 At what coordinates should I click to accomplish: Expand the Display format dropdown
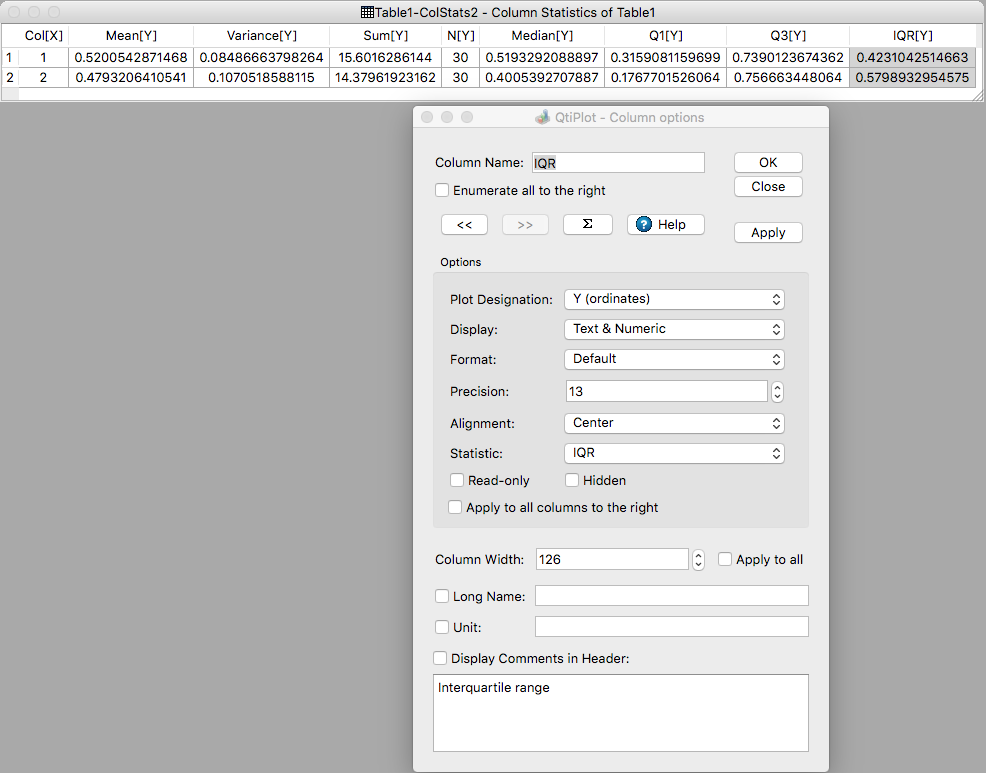coord(674,329)
